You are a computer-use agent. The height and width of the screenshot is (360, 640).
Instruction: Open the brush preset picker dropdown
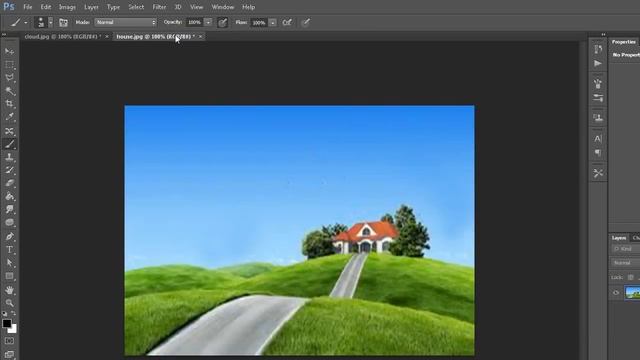click(51, 22)
